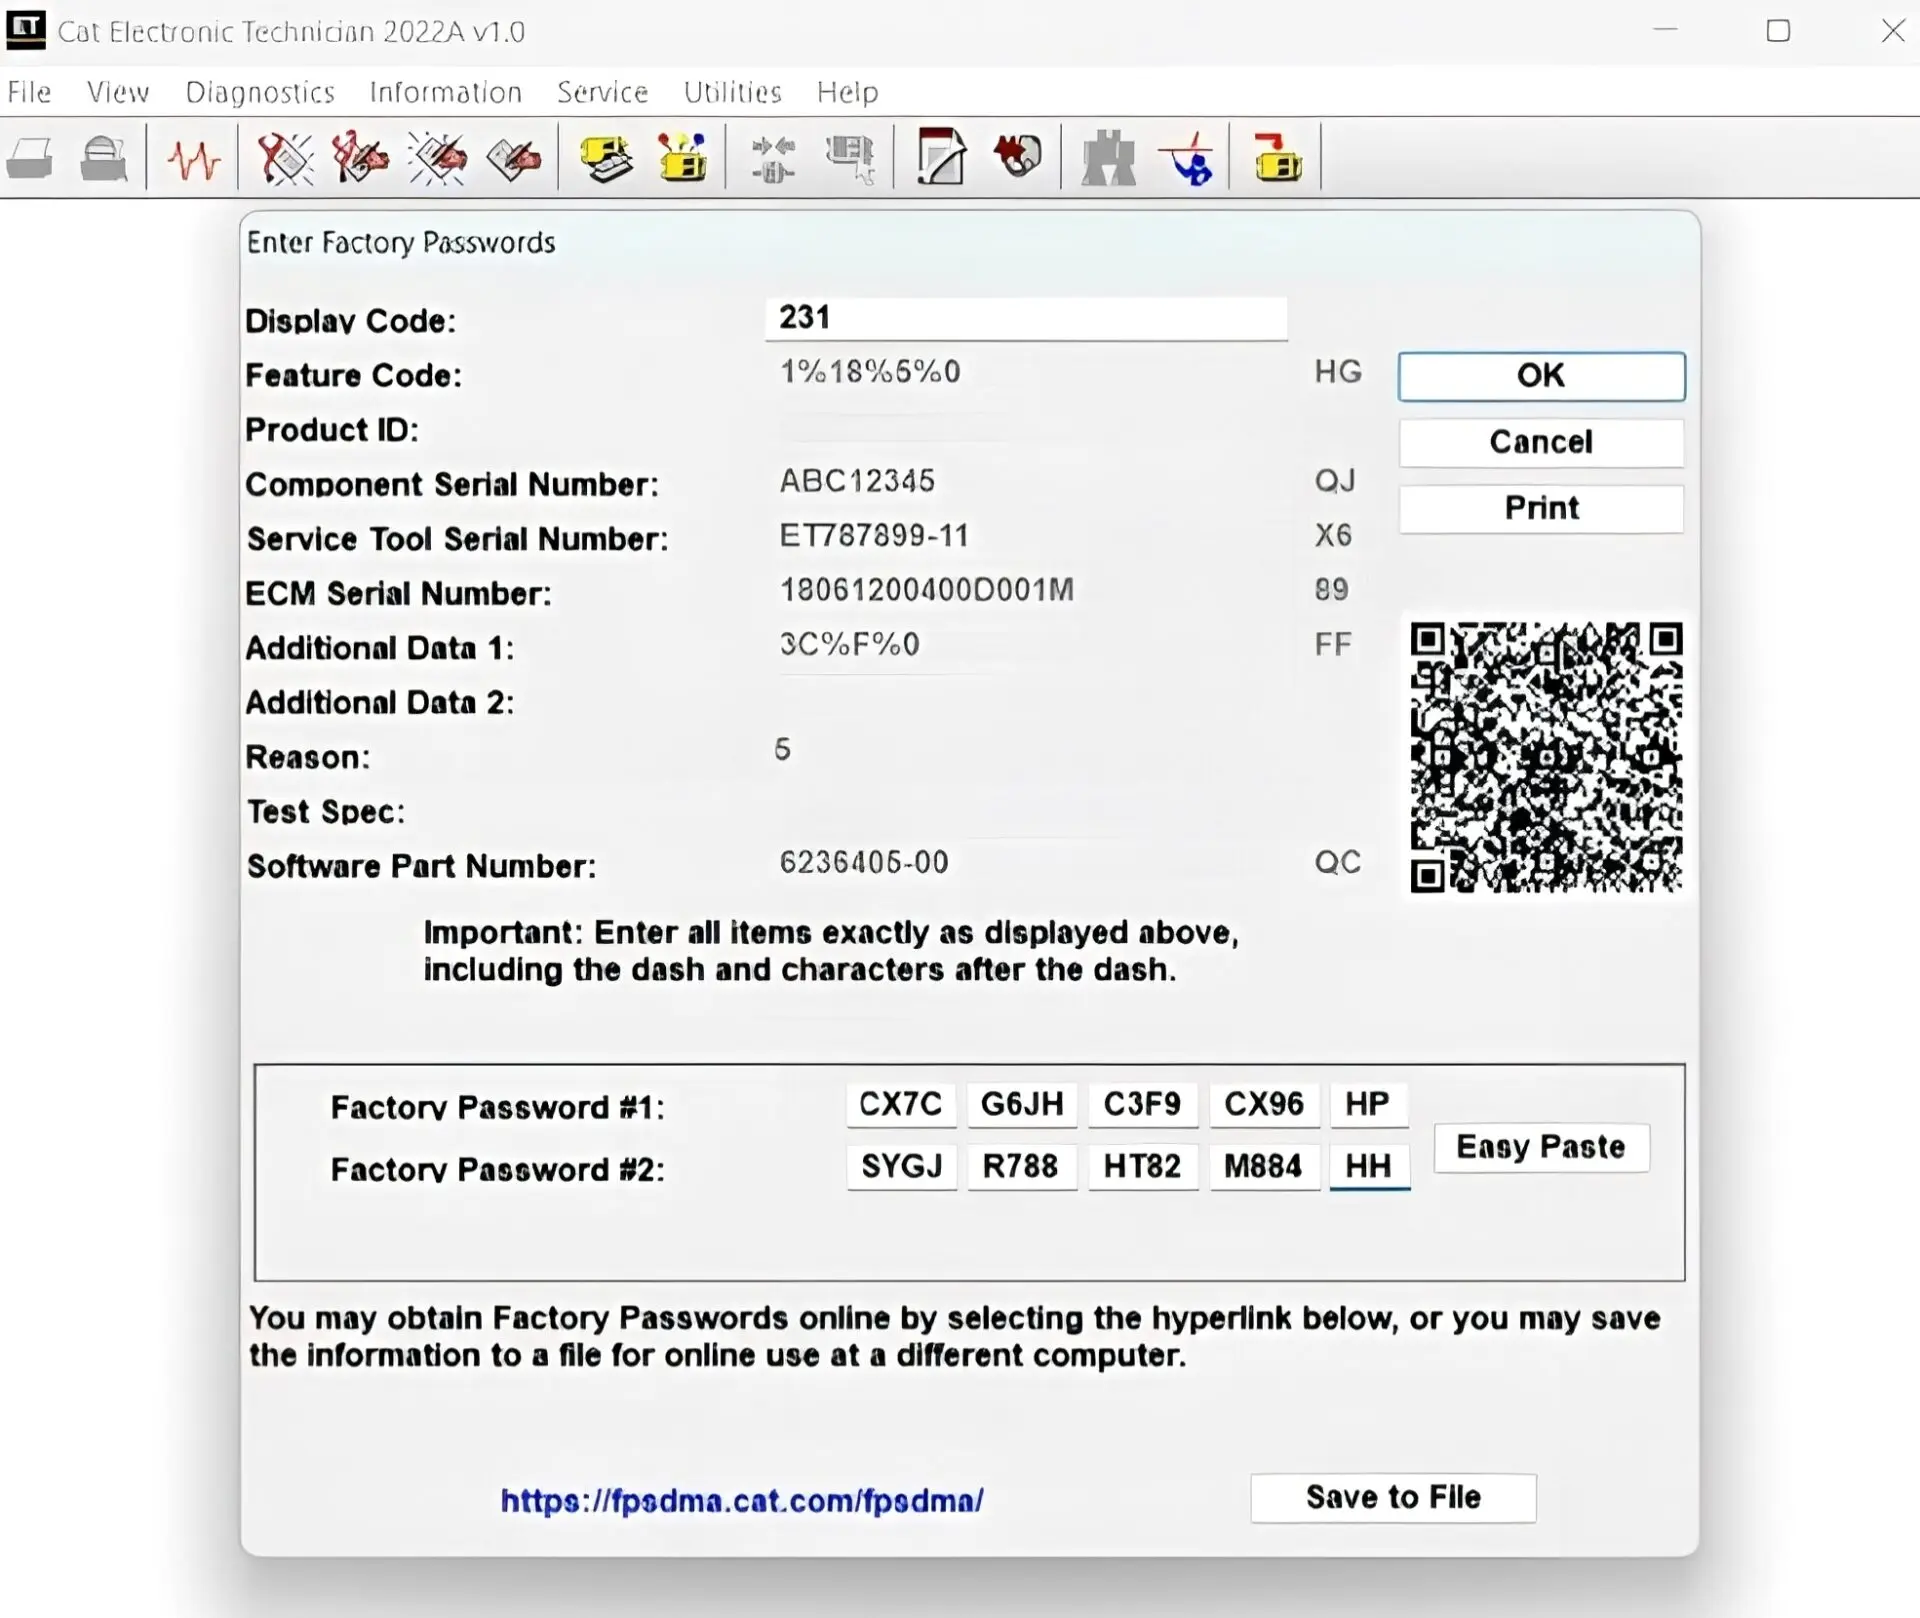Click the X6 code beside Service Tool Serial
The height and width of the screenshot is (1618, 1920).
pyautogui.click(x=1333, y=536)
